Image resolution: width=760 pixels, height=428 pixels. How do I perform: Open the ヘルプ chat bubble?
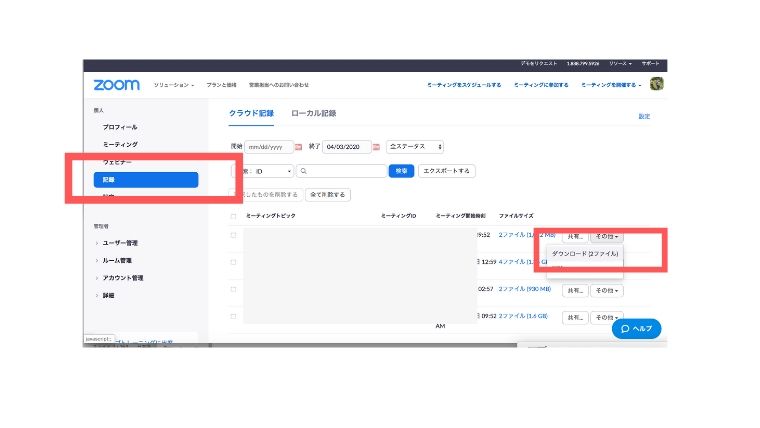[x=636, y=329]
